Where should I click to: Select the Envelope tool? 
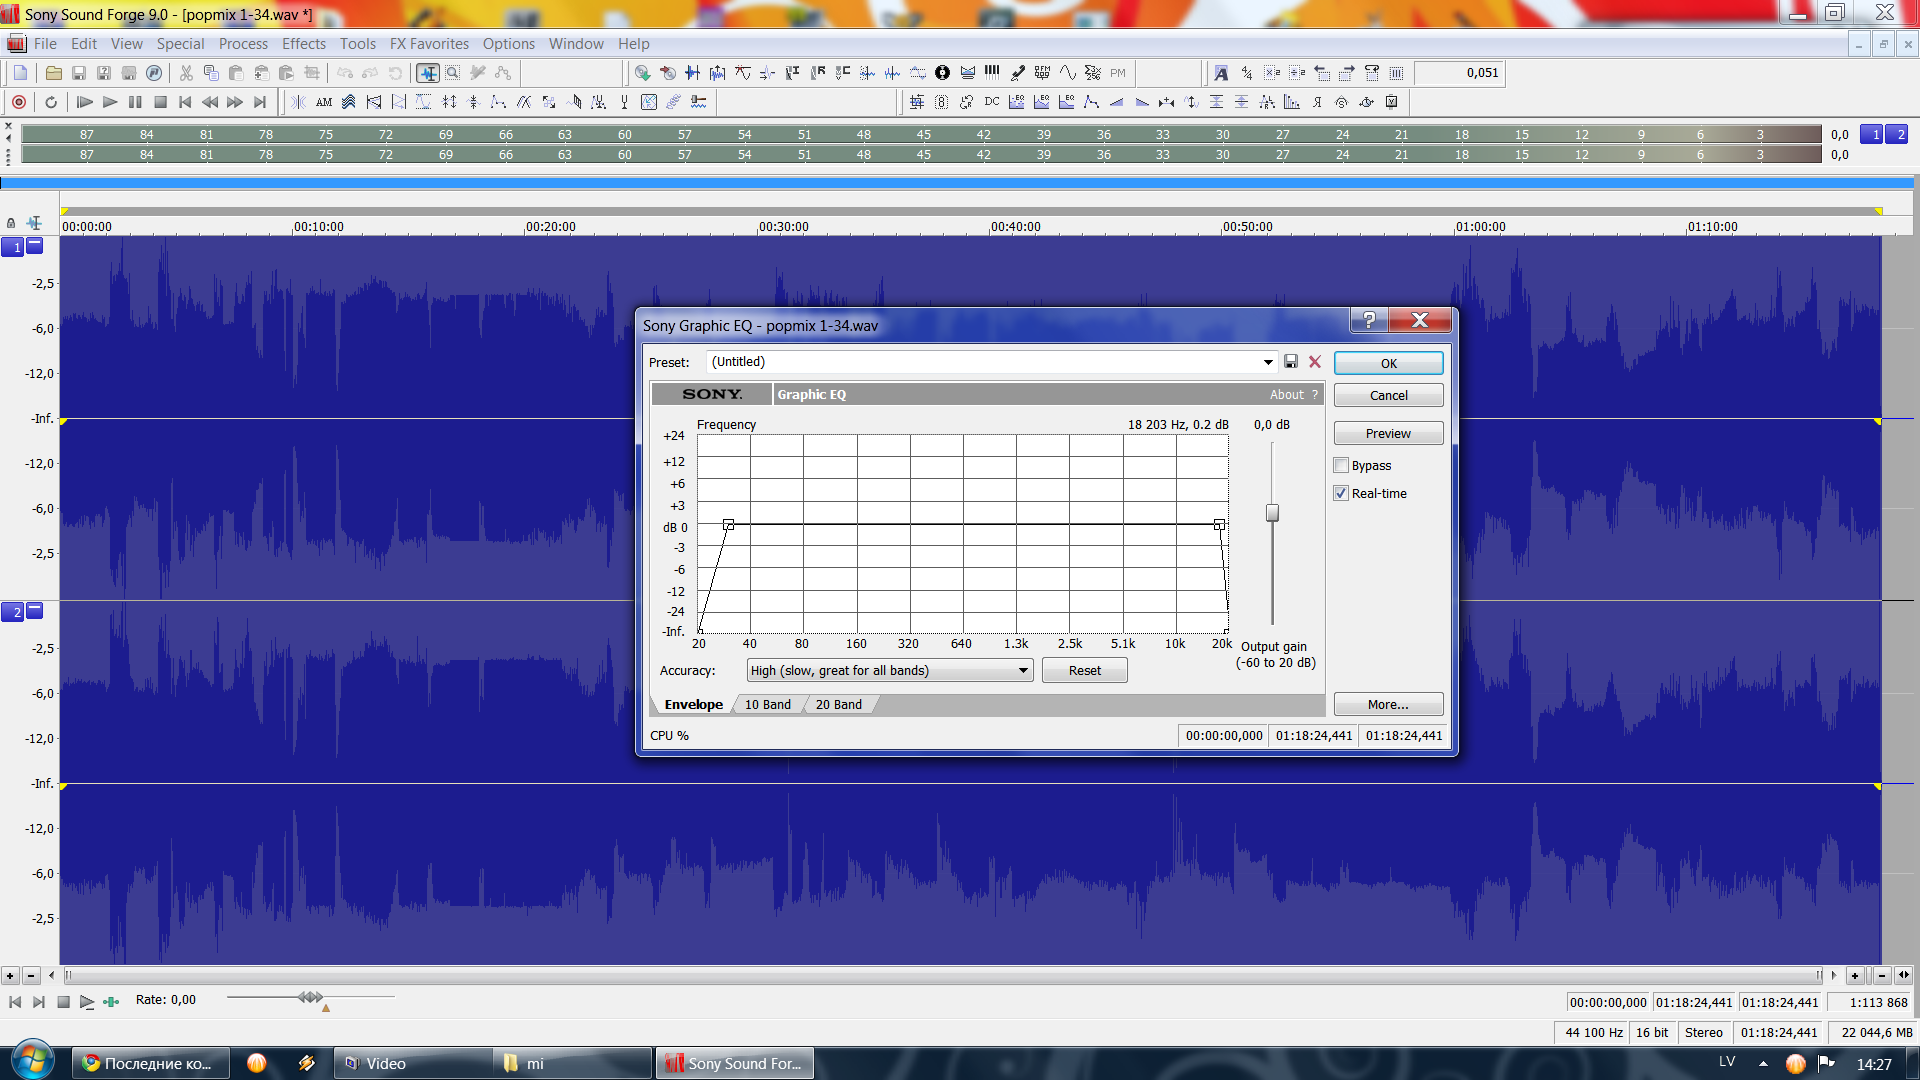click(x=503, y=73)
